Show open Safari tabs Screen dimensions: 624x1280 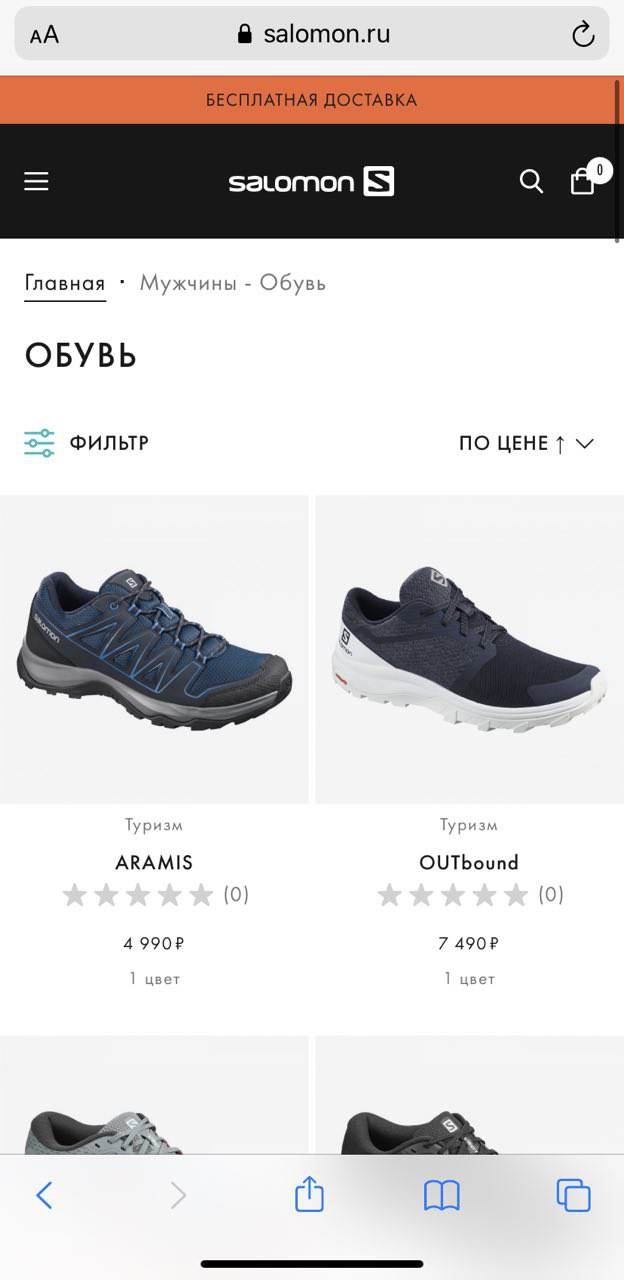point(574,1195)
